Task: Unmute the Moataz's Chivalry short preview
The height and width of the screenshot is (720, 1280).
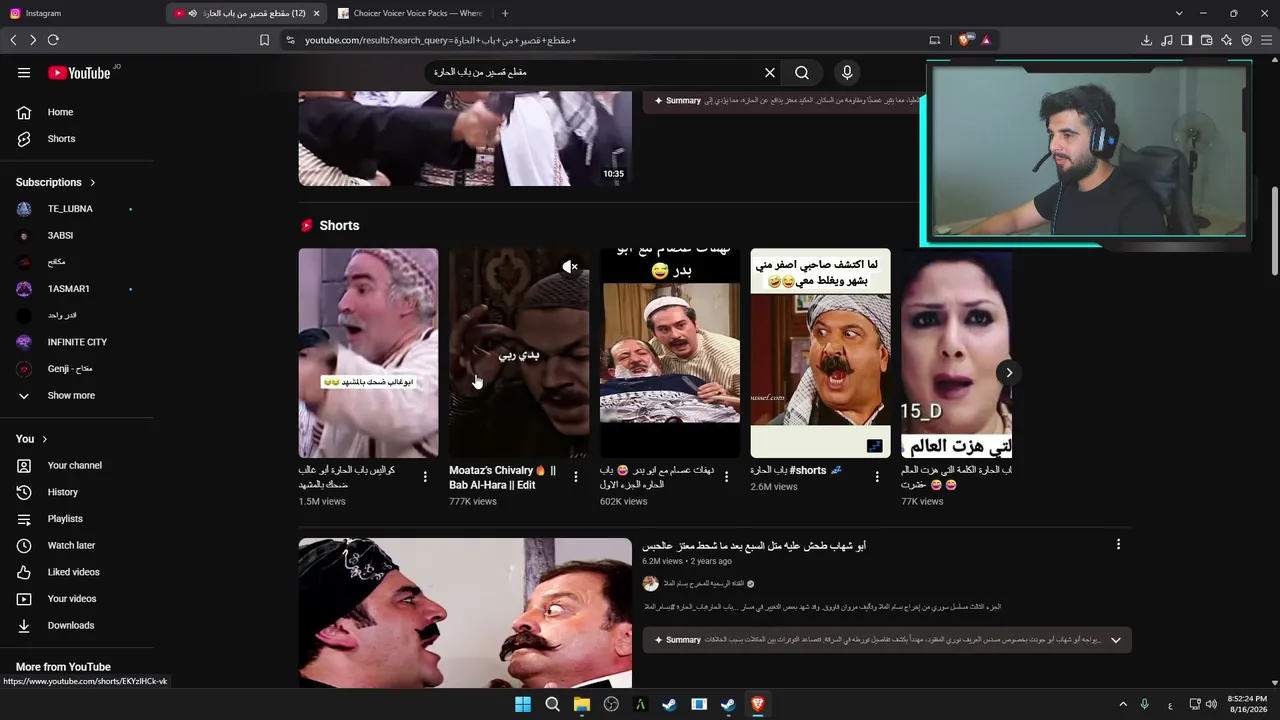Action: coord(570,267)
